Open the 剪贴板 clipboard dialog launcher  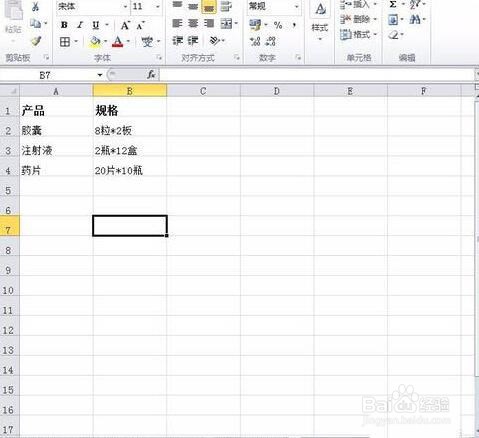pyautogui.click(x=46, y=58)
